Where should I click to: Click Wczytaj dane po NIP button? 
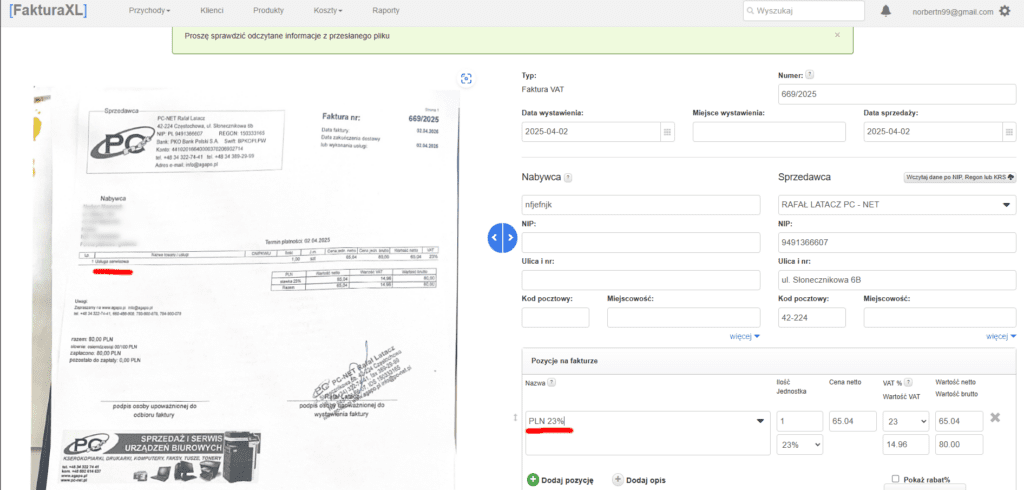coord(959,177)
